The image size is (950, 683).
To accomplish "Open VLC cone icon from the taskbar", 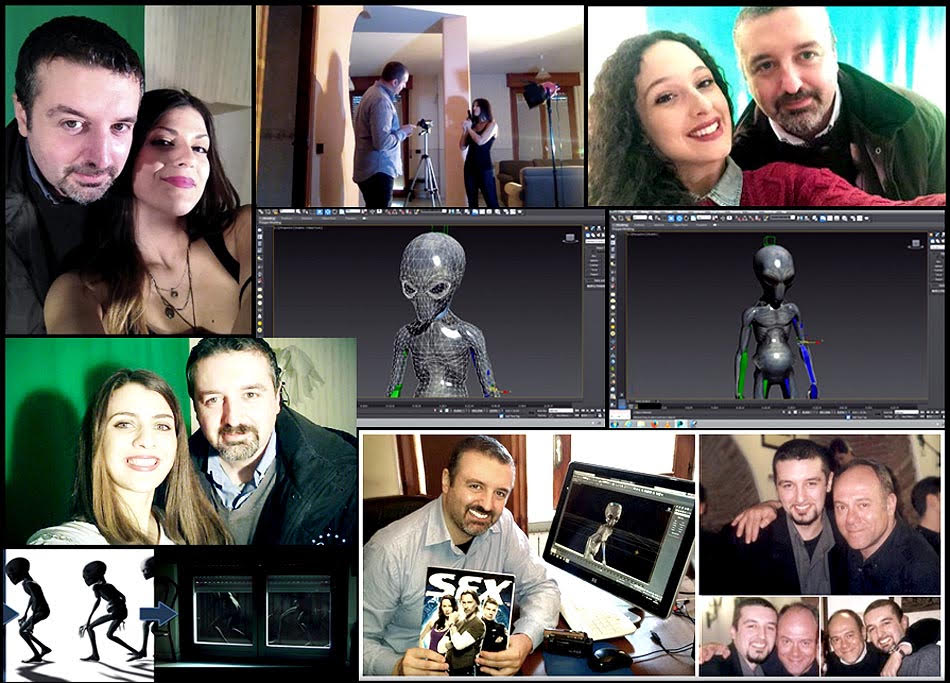I will (667, 424).
